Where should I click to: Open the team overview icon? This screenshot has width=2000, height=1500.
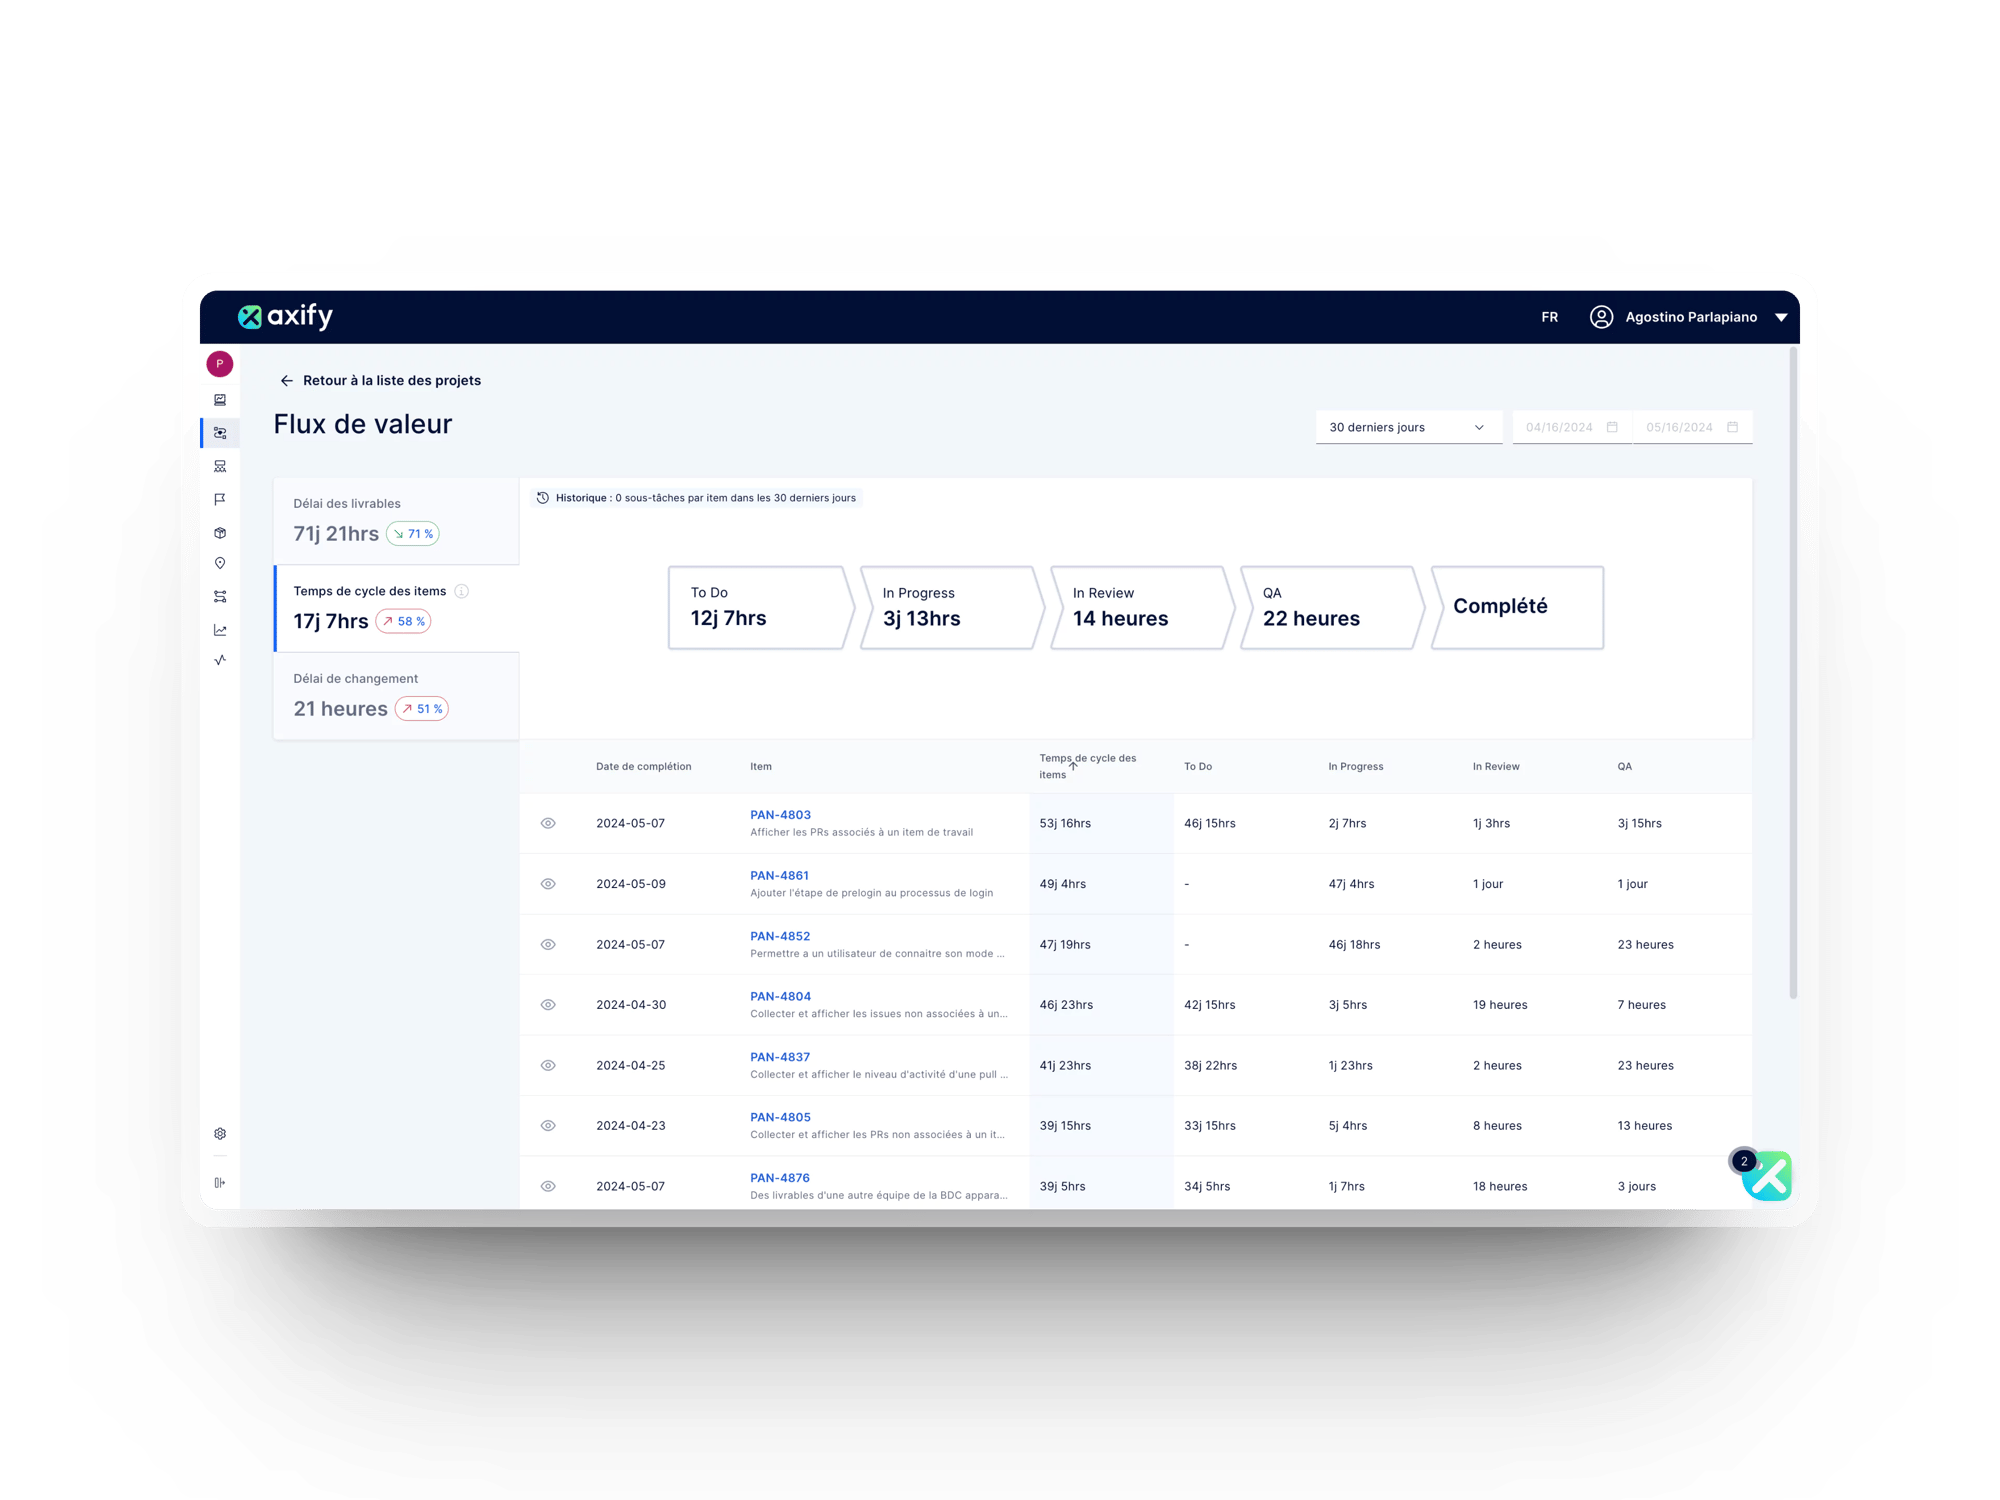(220, 465)
